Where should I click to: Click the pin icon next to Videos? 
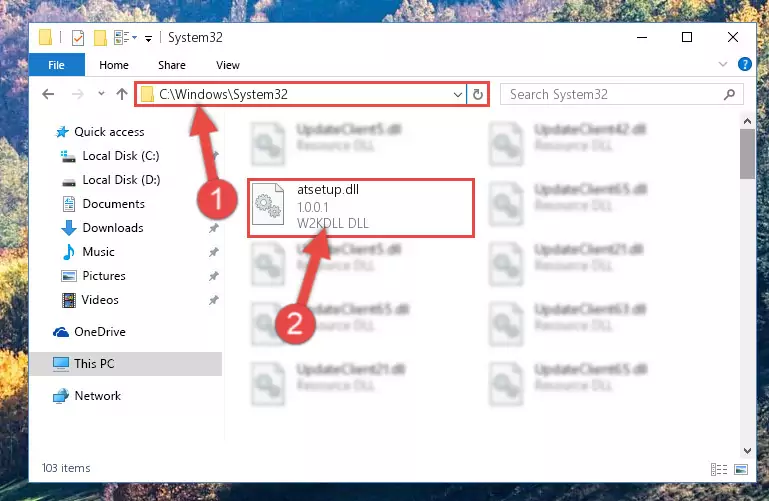(x=213, y=300)
